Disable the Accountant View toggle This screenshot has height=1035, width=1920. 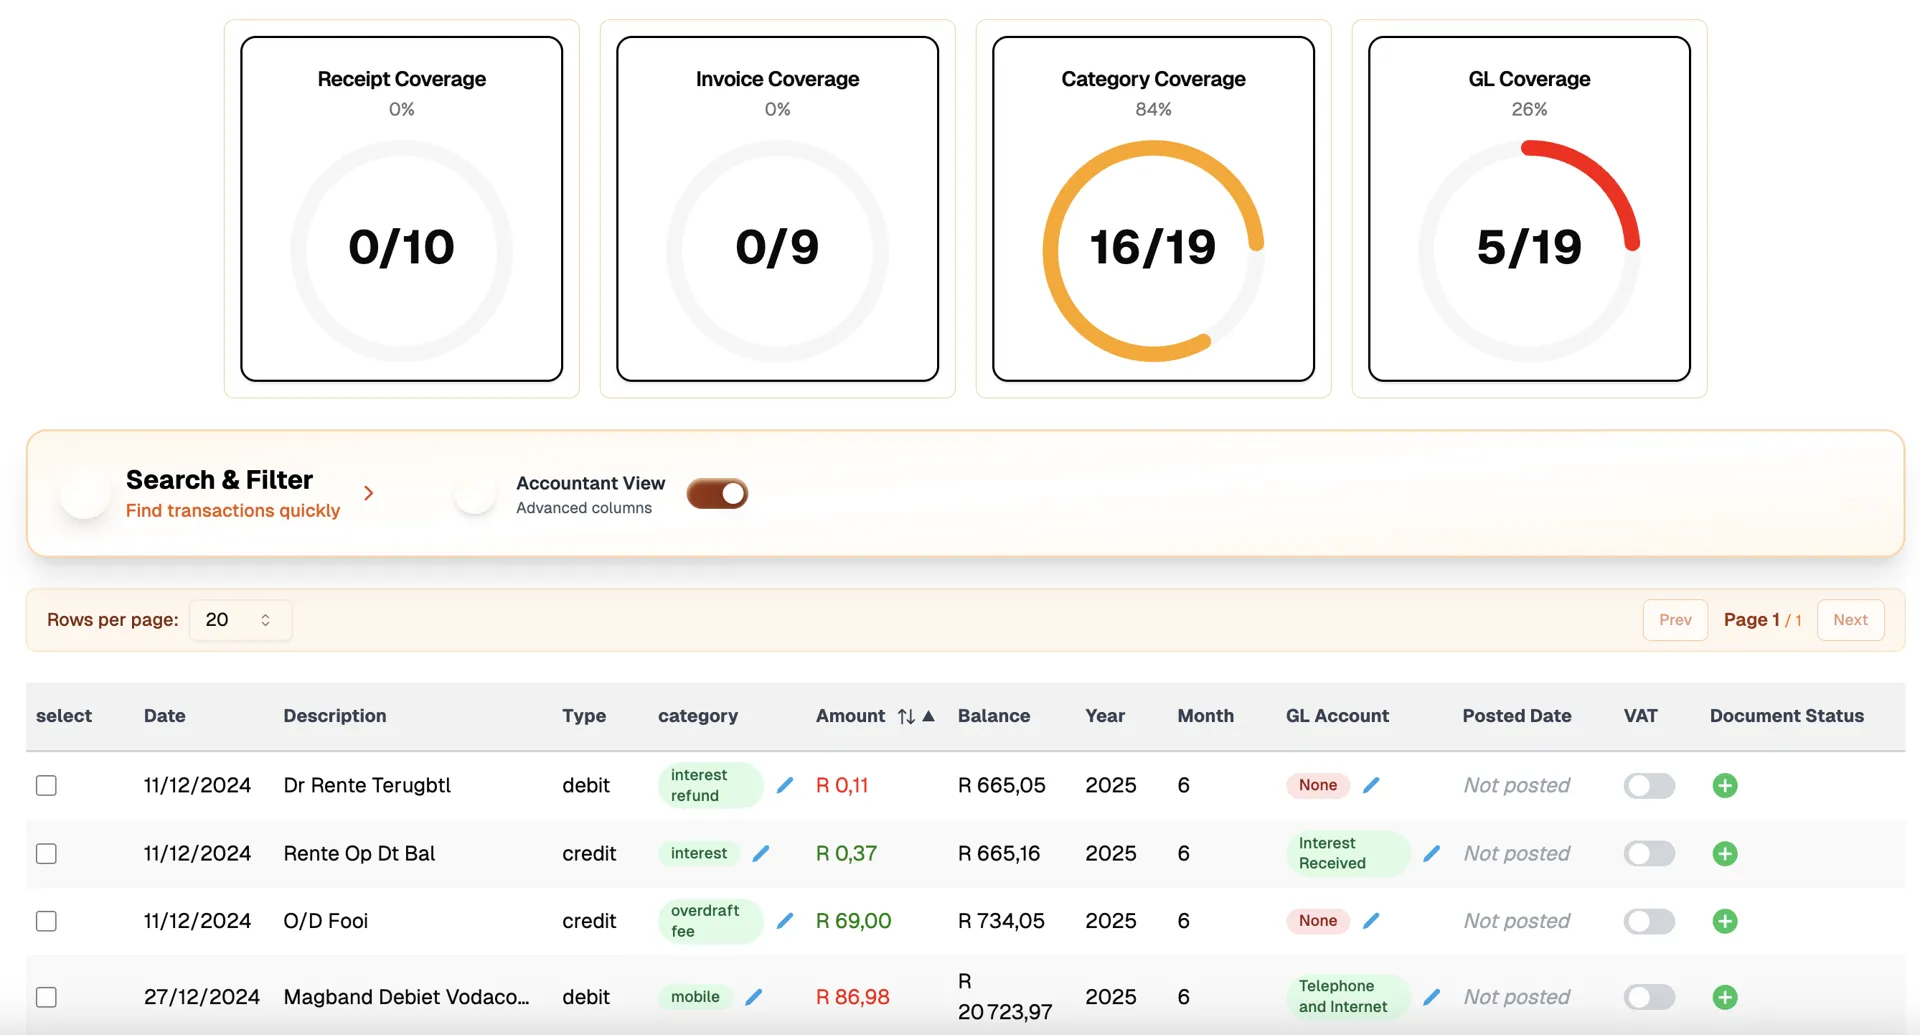[717, 494]
